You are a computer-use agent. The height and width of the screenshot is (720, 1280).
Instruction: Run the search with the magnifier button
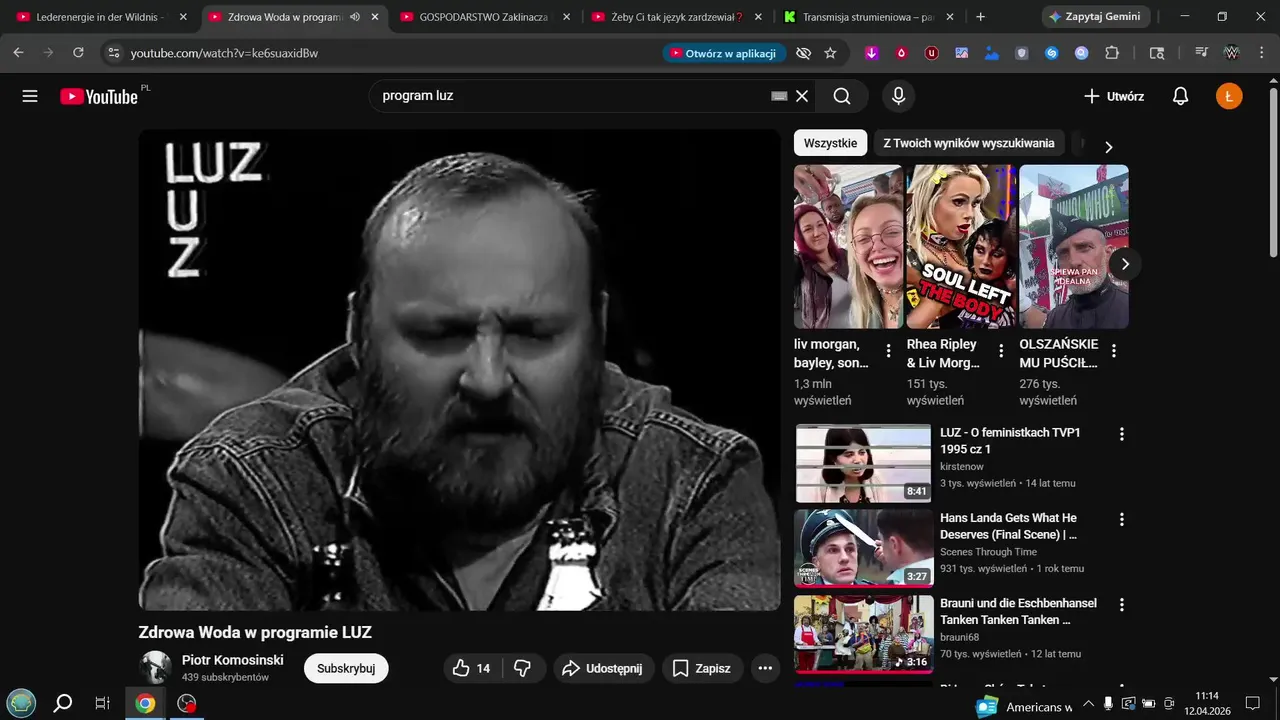[842, 96]
